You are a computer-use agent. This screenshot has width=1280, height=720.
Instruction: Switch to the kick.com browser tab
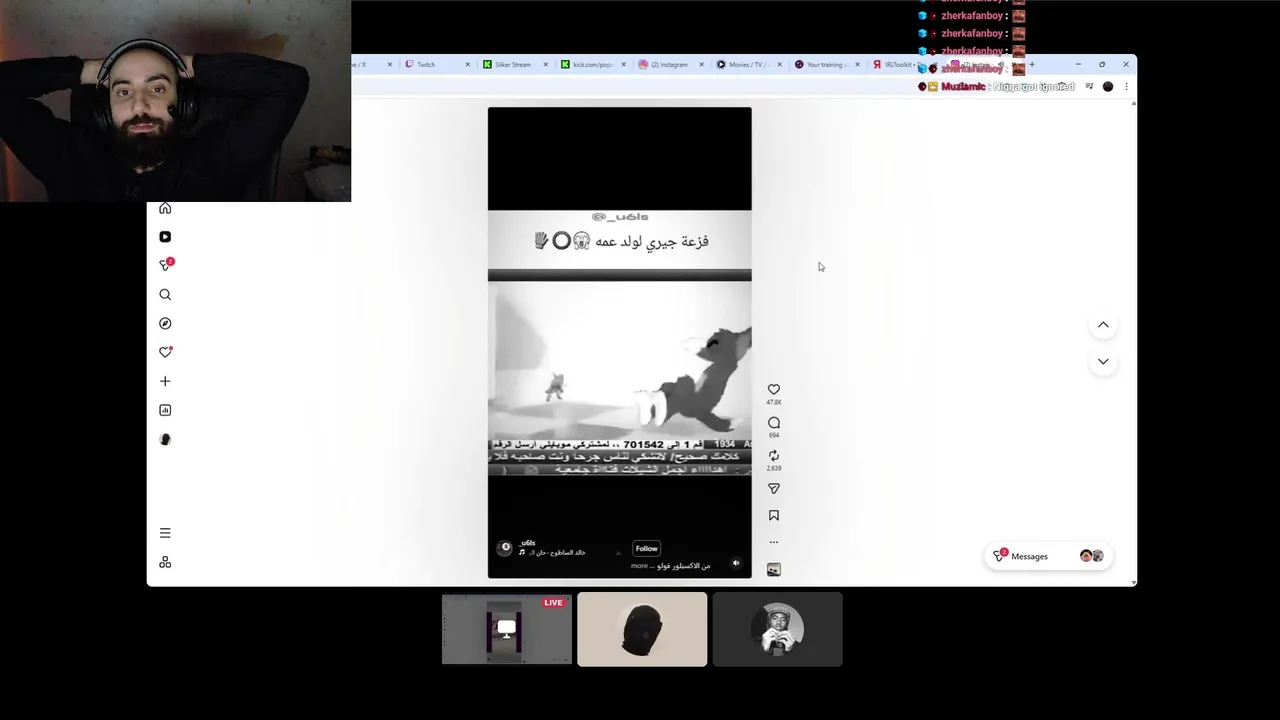click(x=592, y=64)
